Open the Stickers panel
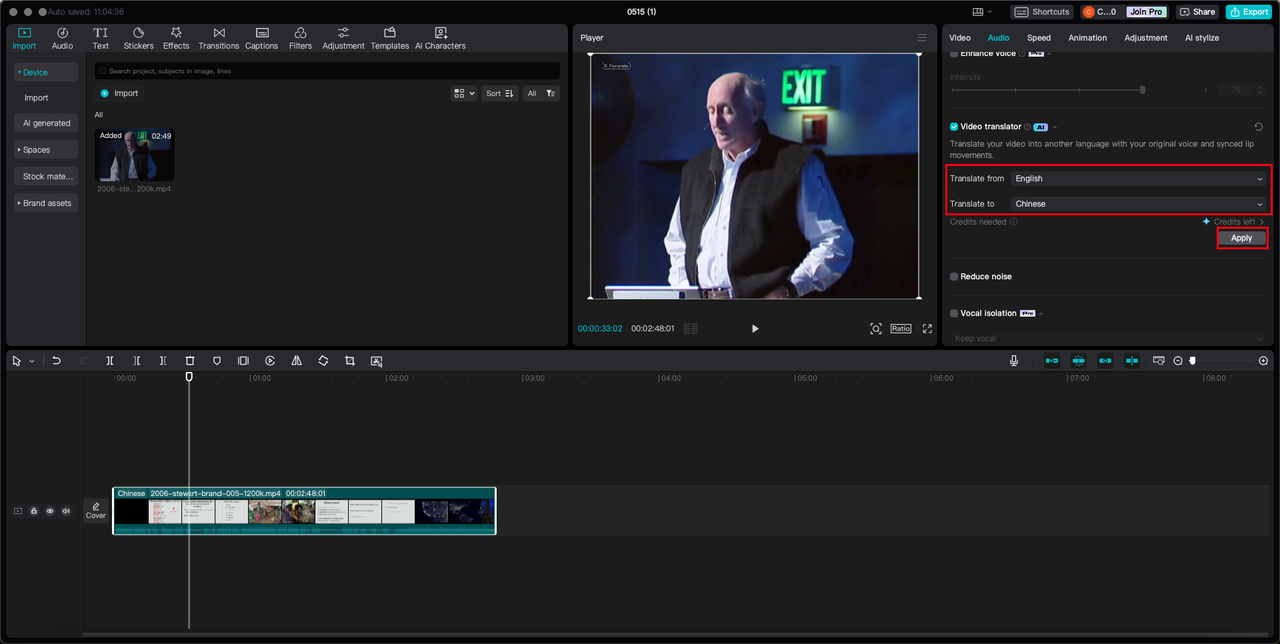Viewport: 1280px width, 644px height. click(x=138, y=38)
